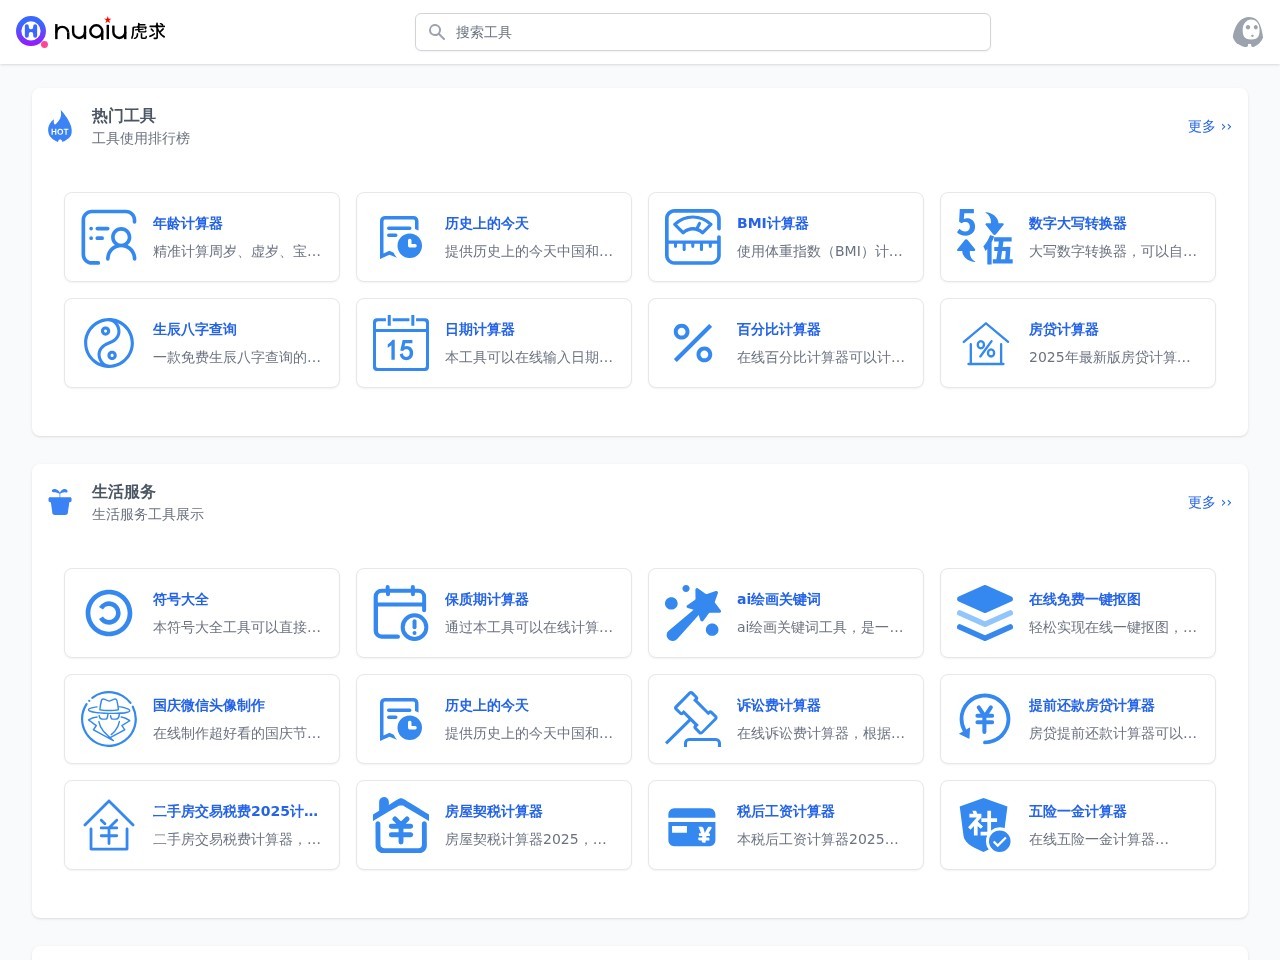Open the 日期计算器 calendar icon

(x=401, y=343)
